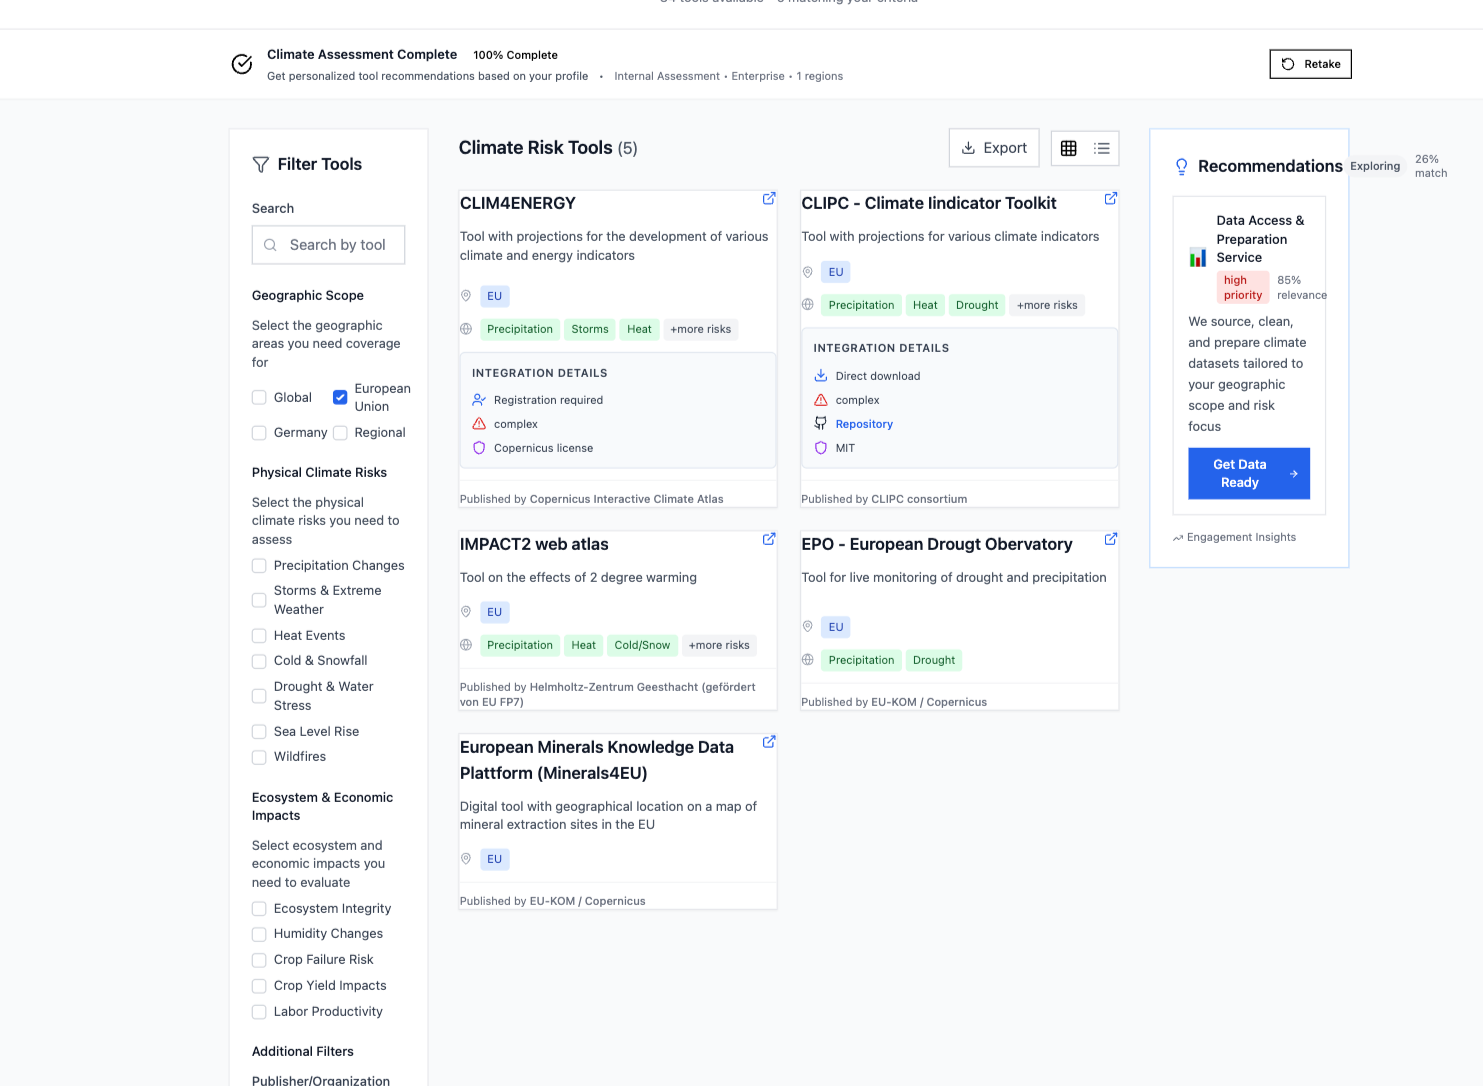Click CLIPC MIT license shield icon
The width and height of the screenshot is (1483, 1086).
[x=821, y=448]
